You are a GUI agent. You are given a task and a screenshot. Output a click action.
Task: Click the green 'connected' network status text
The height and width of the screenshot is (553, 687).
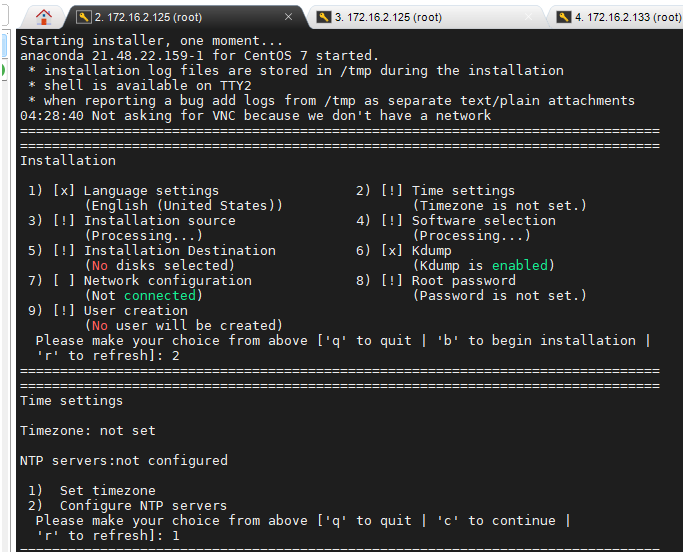[160, 296]
